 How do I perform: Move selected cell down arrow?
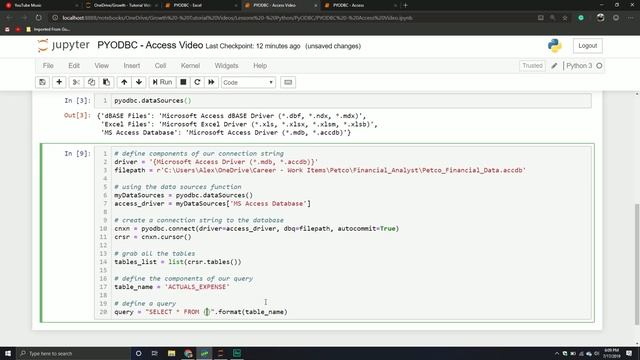[139, 82]
